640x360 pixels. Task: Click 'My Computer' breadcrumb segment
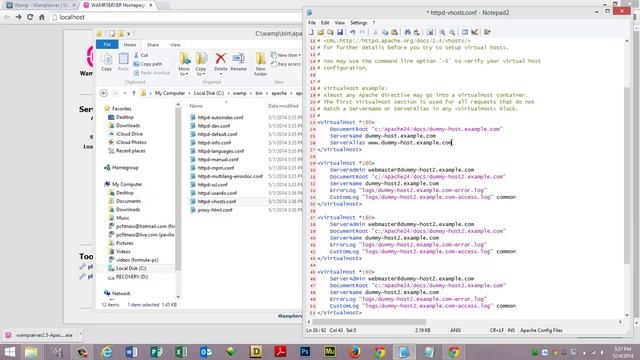tap(170, 93)
